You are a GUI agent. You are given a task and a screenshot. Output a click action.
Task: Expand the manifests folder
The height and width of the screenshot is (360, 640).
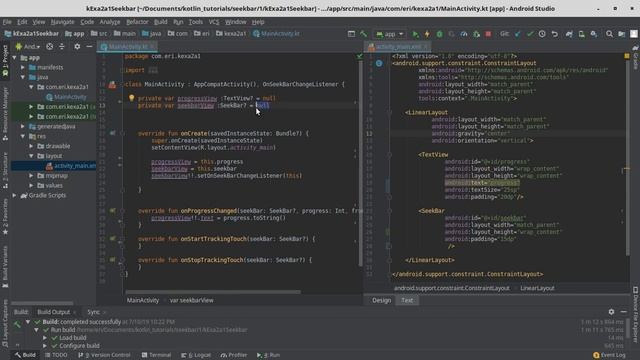[x=23, y=67]
